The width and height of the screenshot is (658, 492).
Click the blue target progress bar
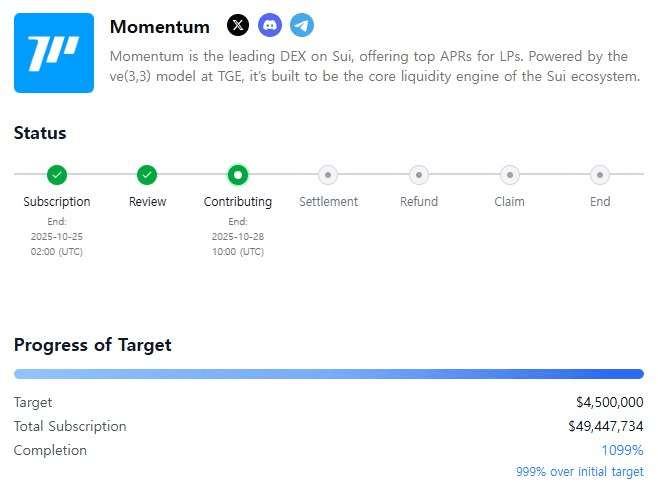click(x=328, y=374)
